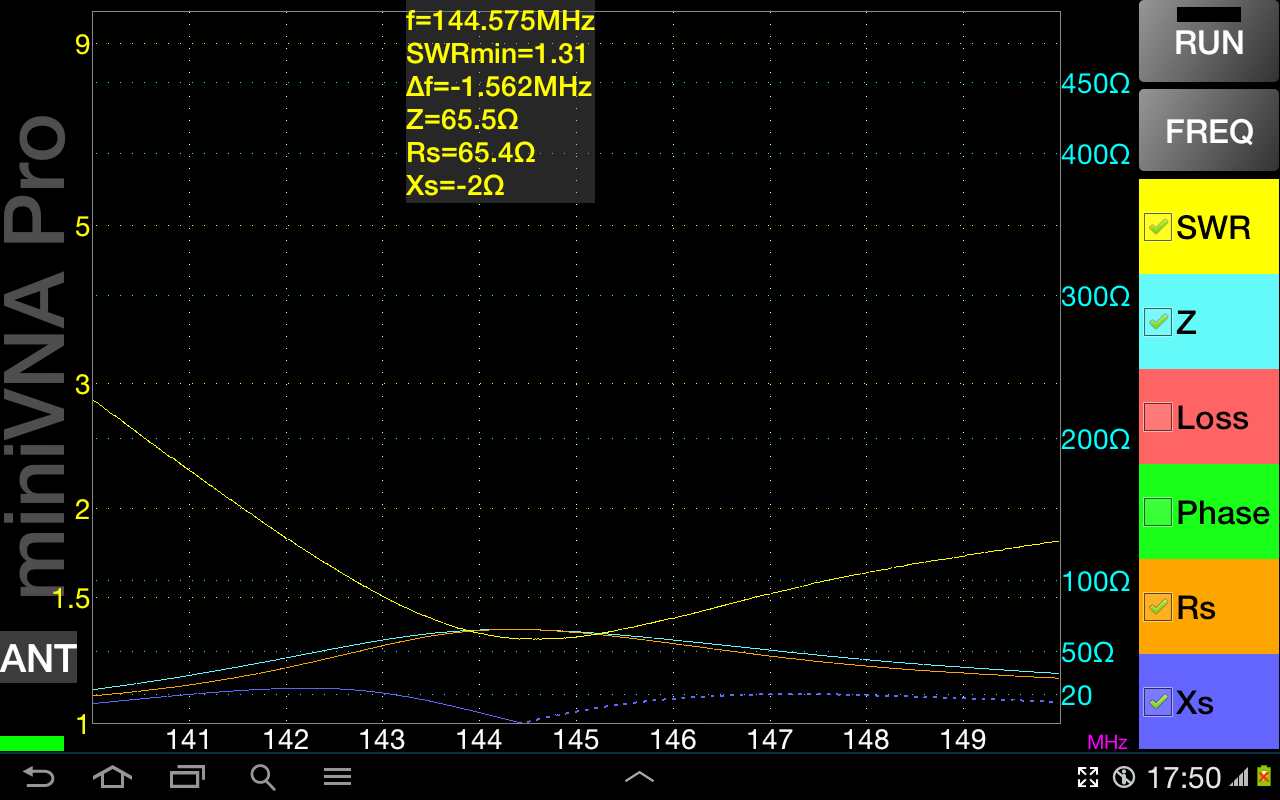
Task: Tap the MHz unit label
Action: point(1107,742)
